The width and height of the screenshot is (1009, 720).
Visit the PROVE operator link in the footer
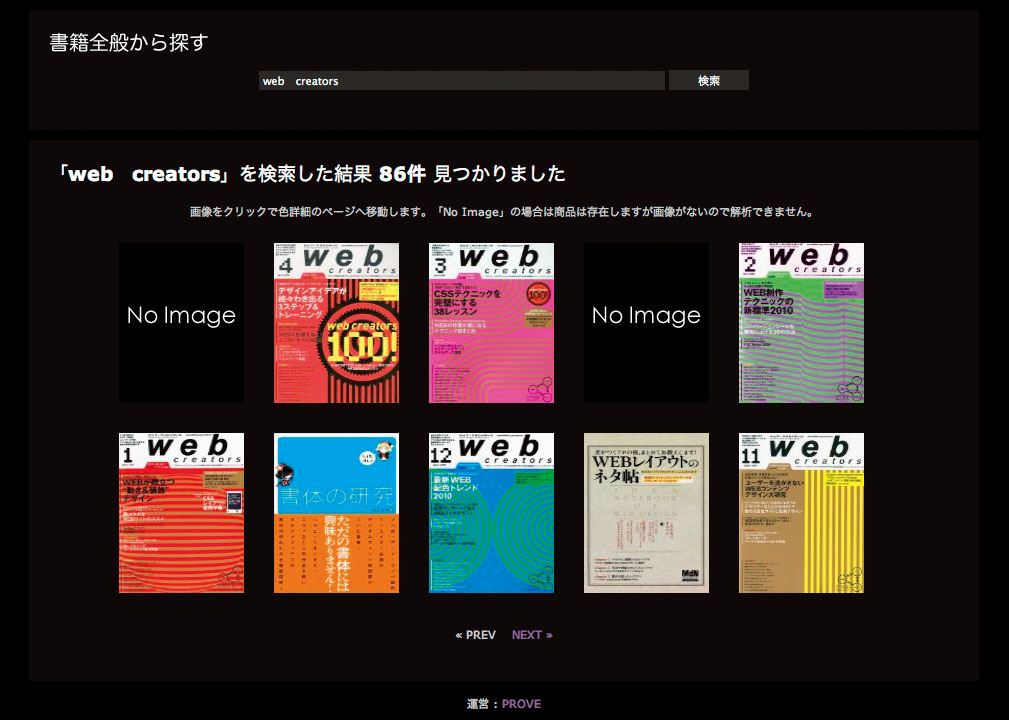point(520,703)
